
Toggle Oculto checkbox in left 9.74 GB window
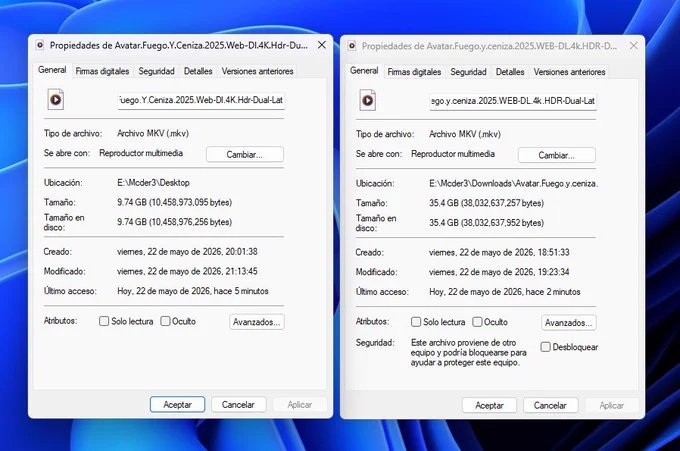165,321
